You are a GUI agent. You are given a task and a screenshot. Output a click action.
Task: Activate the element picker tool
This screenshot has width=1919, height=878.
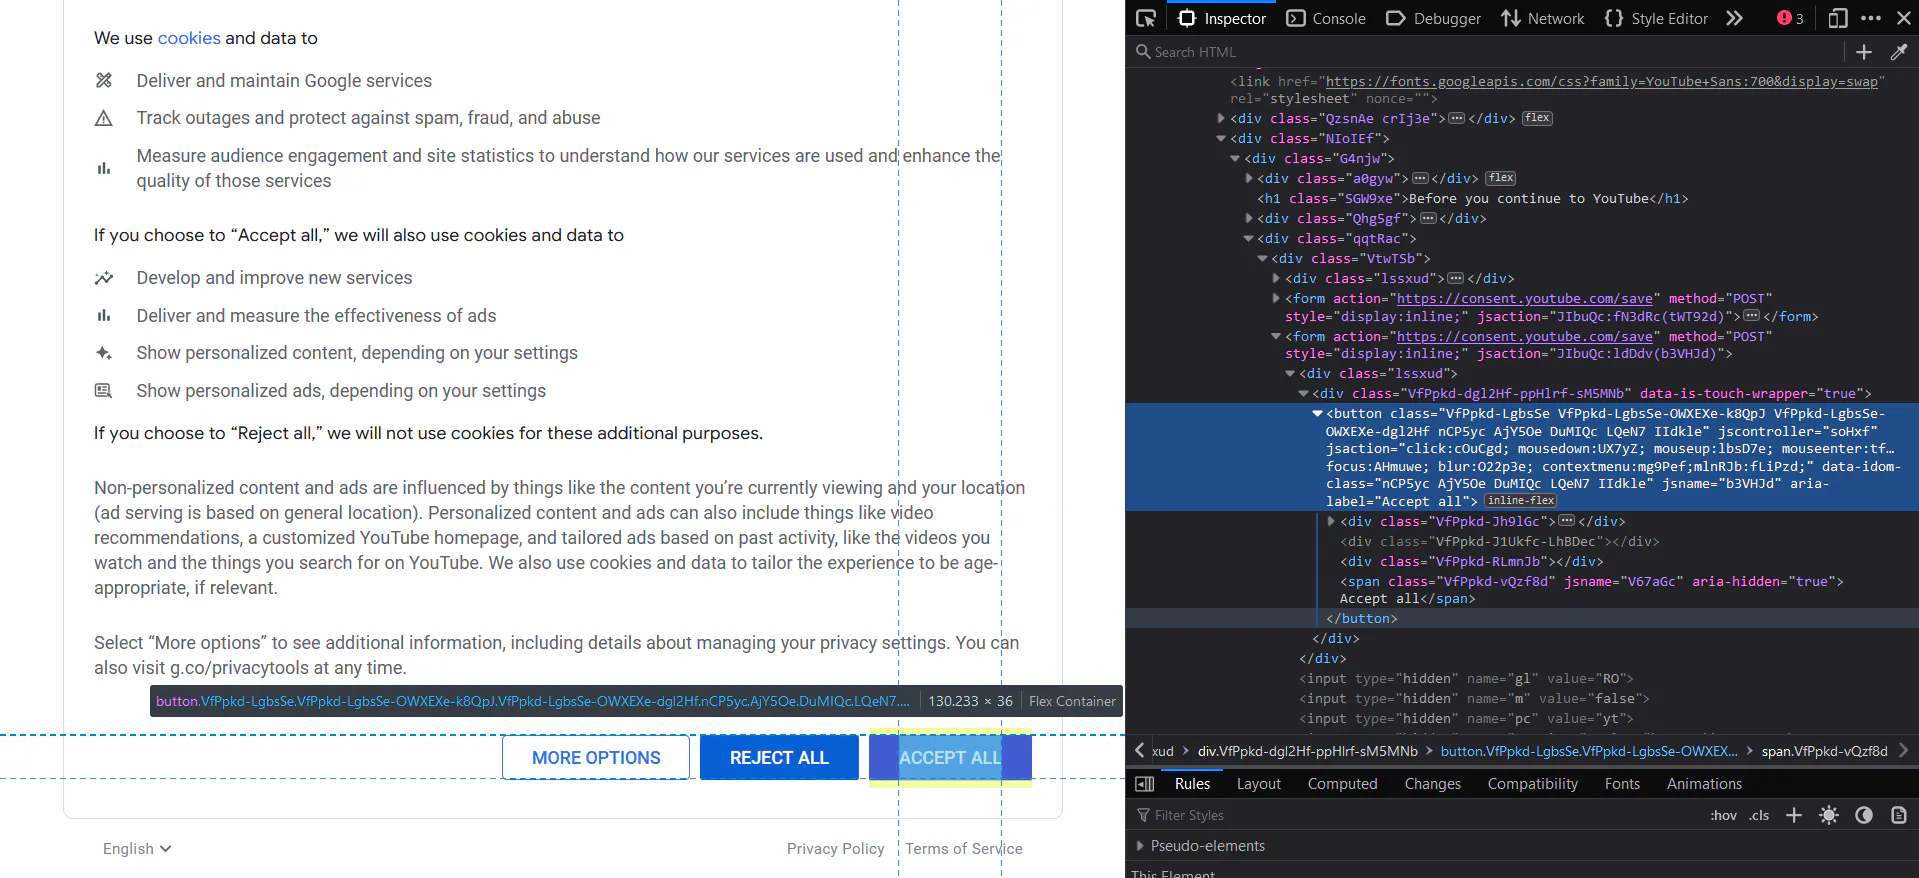coord(1146,18)
